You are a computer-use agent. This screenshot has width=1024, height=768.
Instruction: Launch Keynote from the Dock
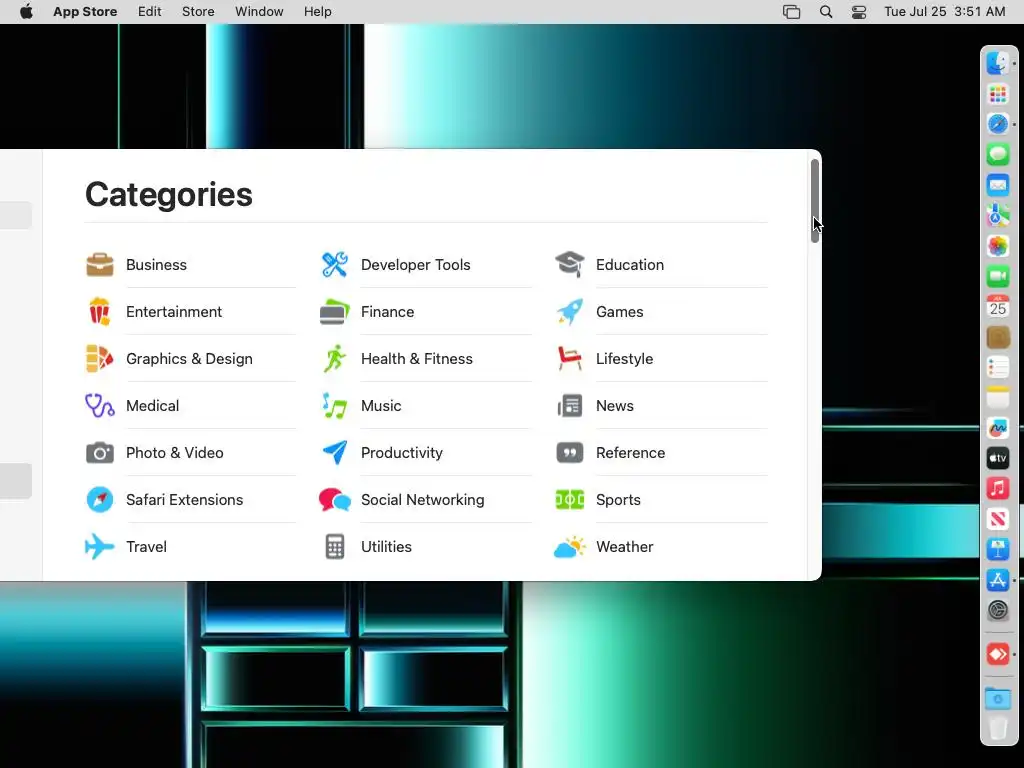(998, 549)
